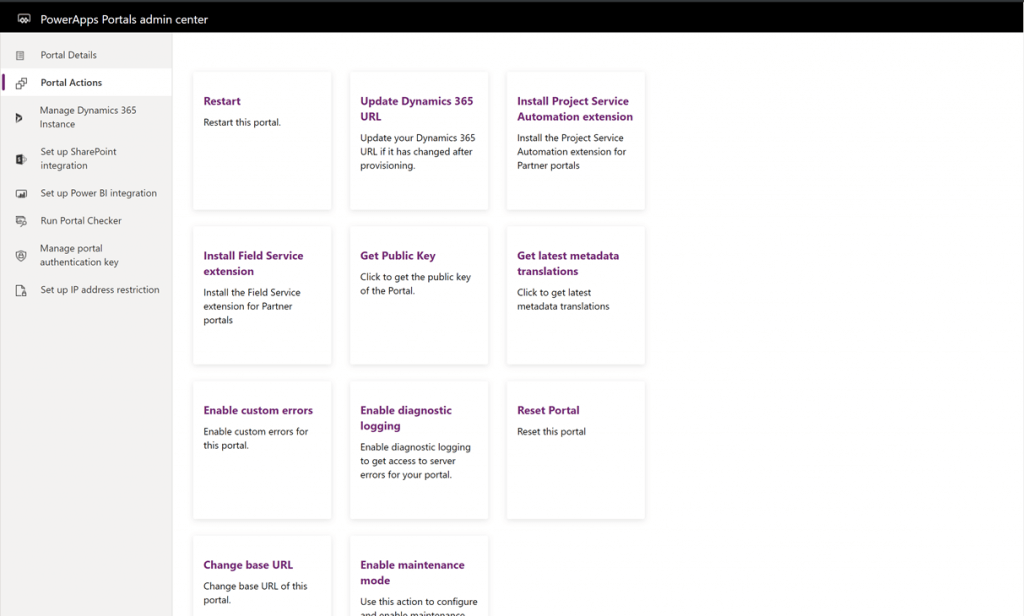Select Install Project Service Automation extension
The width and height of the screenshot is (1024, 616).
[575, 140]
